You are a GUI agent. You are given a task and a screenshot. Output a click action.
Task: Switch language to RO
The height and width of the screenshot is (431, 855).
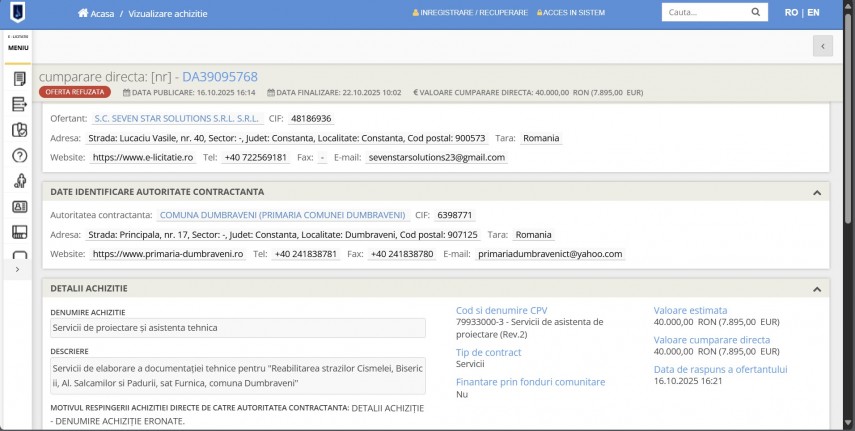(791, 13)
